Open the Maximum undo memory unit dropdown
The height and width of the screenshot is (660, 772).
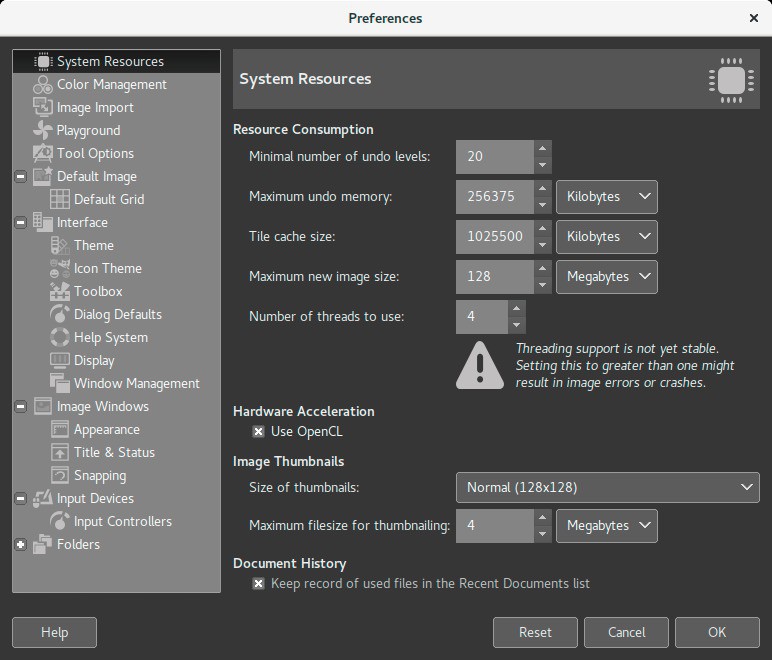click(606, 197)
